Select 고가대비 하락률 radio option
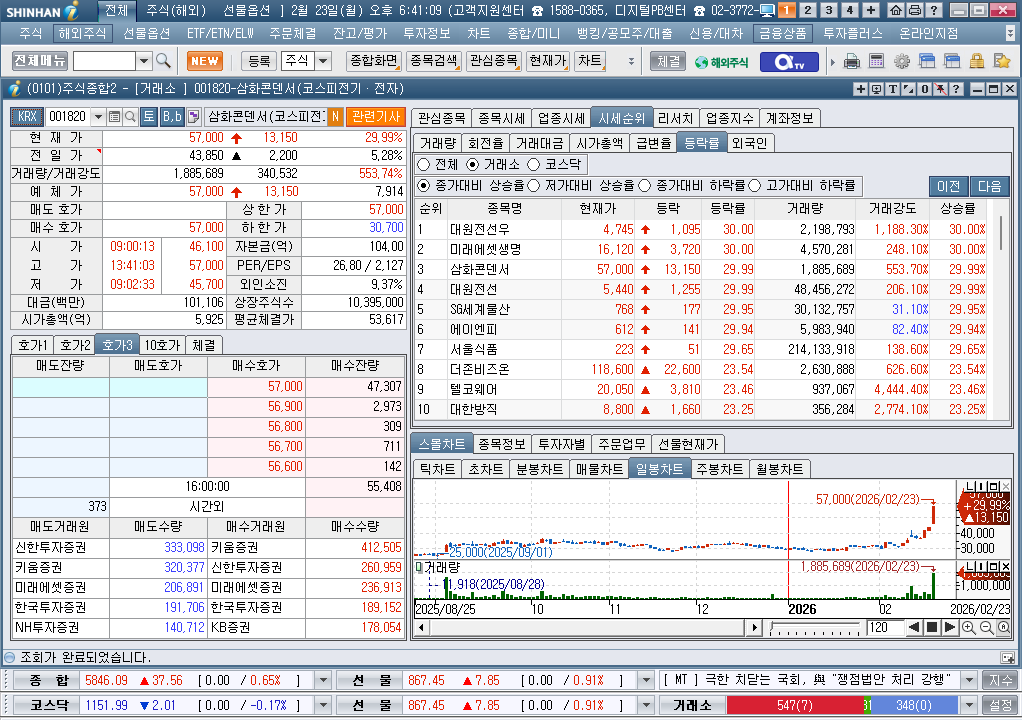This screenshot has width=1022, height=720. (755, 186)
